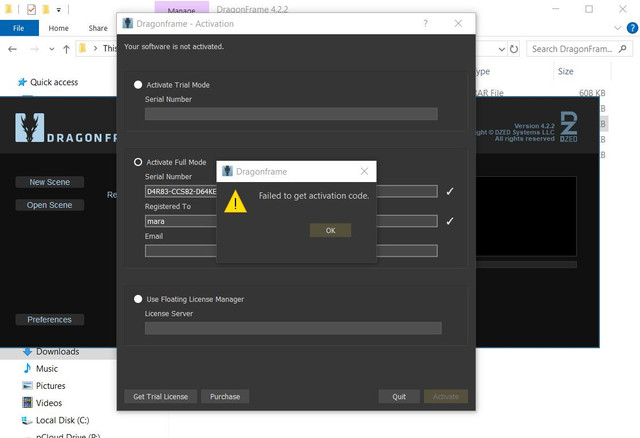The image size is (640, 438).
Task: Click the full mode Serial Number field
Action: 291,191
